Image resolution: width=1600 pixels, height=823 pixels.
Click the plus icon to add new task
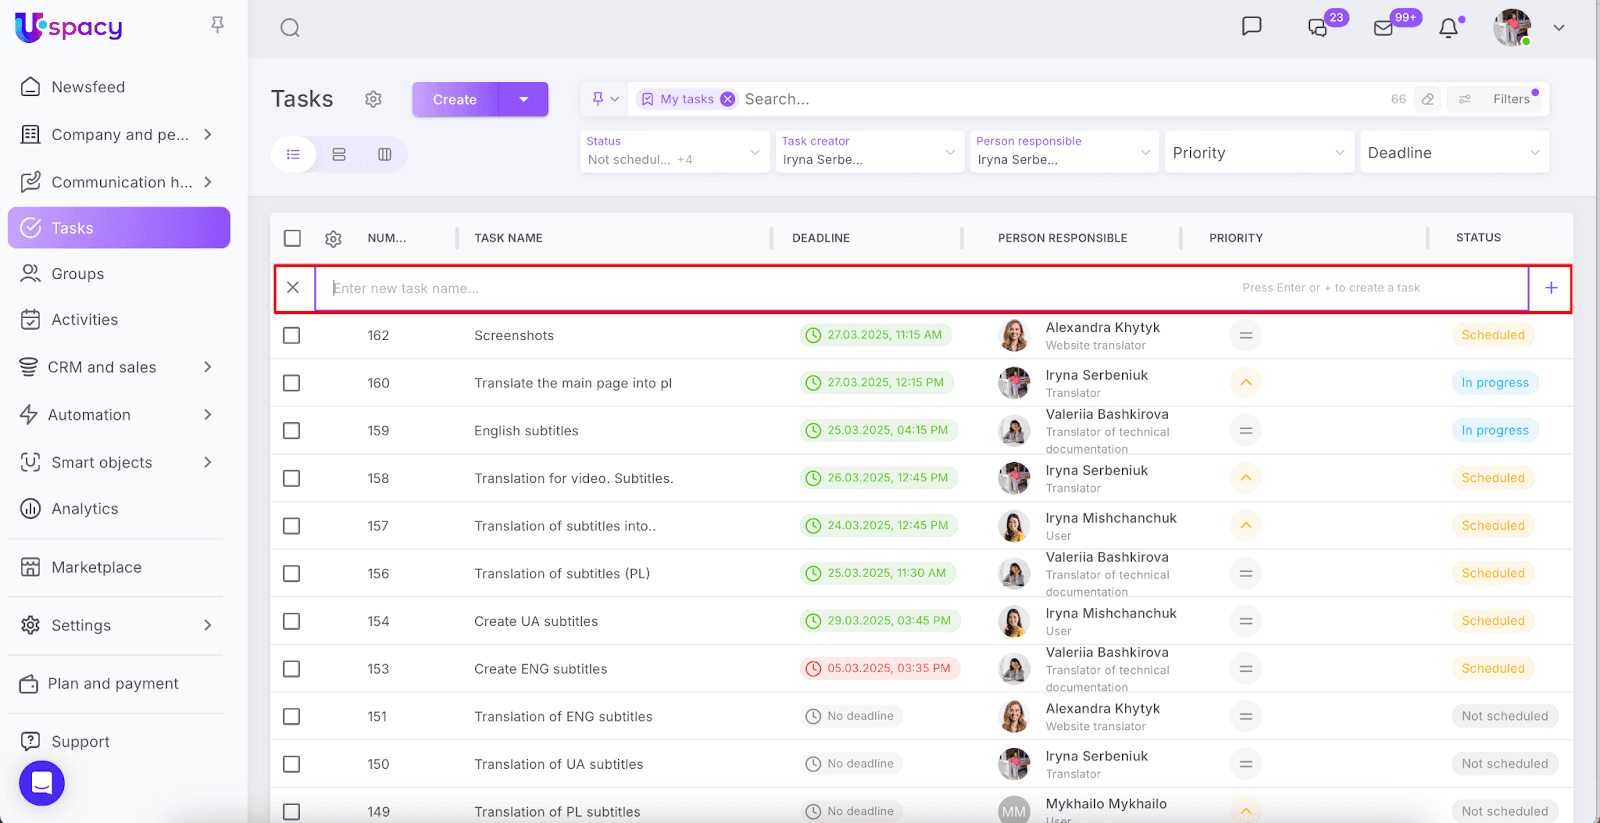tap(1551, 288)
